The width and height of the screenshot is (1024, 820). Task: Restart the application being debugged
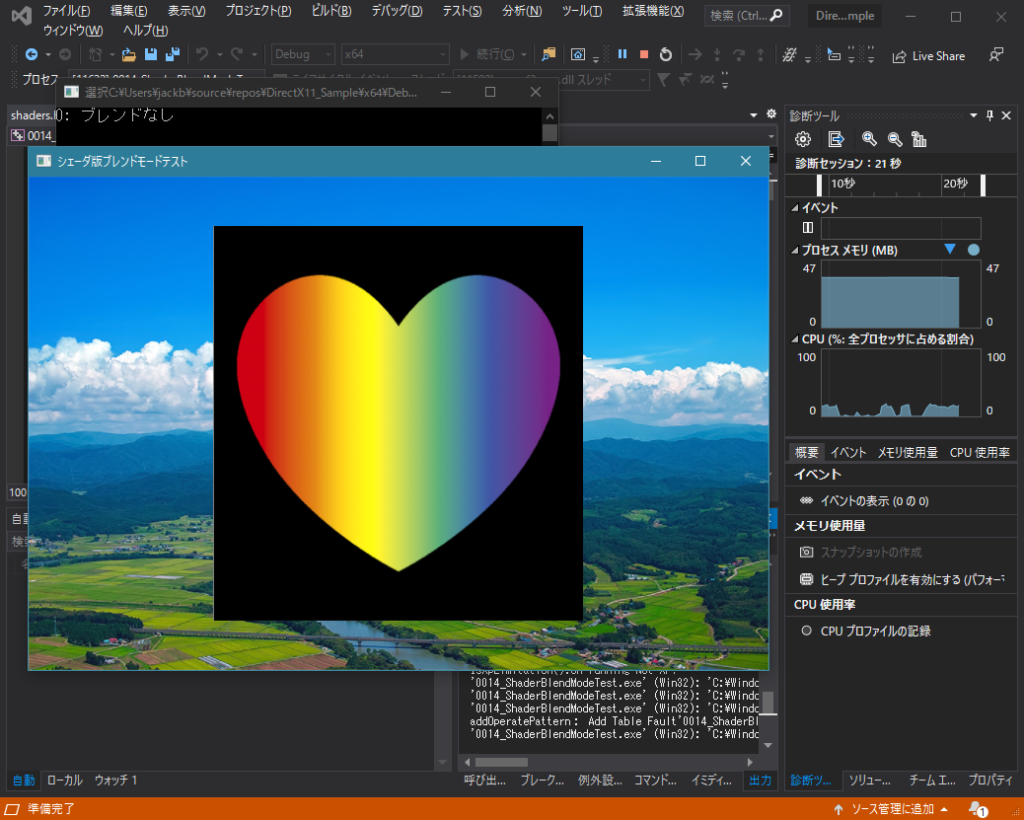click(x=665, y=55)
